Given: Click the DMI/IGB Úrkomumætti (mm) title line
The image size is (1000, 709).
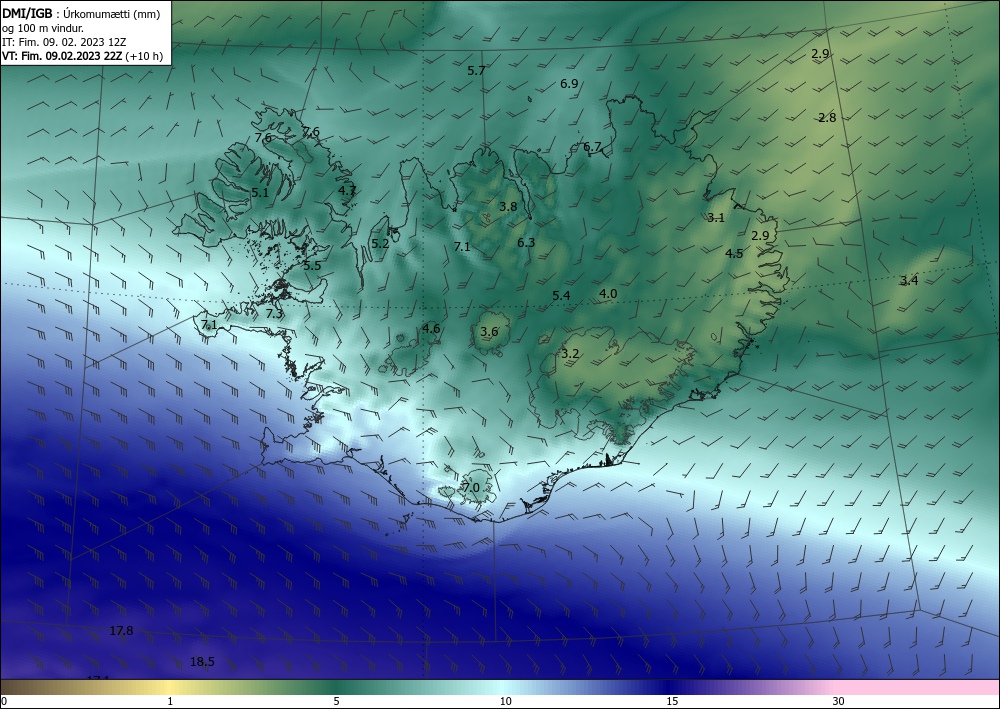Looking at the screenshot, I should (82, 14).
